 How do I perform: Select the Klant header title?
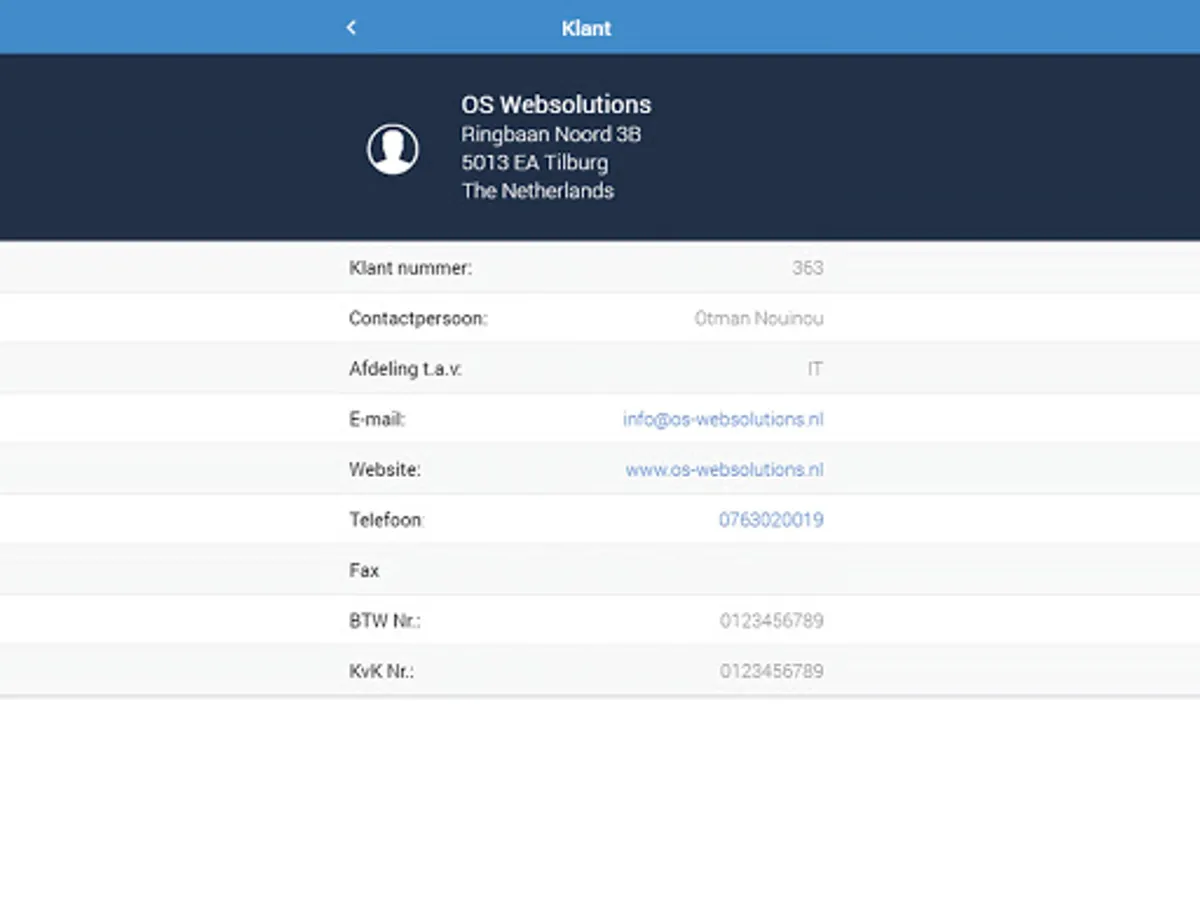pyautogui.click(x=586, y=28)
